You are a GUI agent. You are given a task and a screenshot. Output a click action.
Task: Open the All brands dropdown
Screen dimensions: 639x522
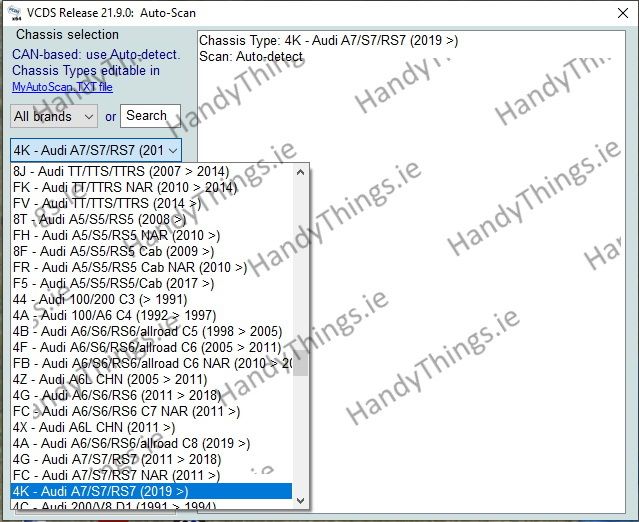pyautogui.click(x=54, y=116)
